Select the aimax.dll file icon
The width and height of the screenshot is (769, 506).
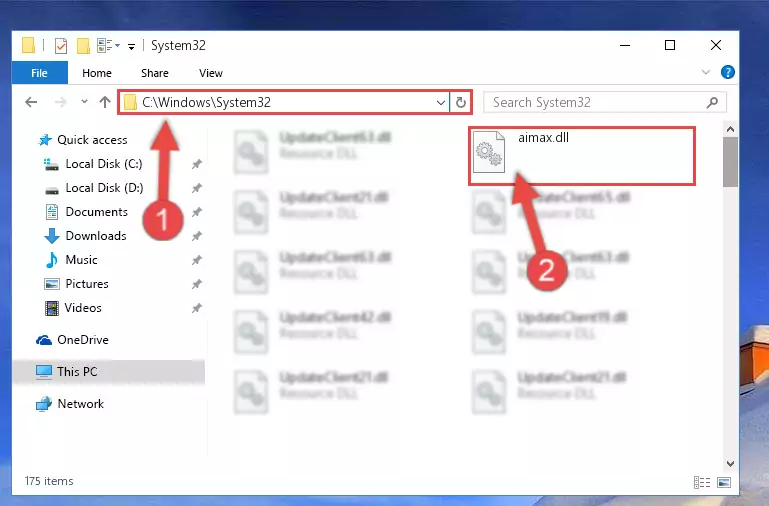pos(488,152)
